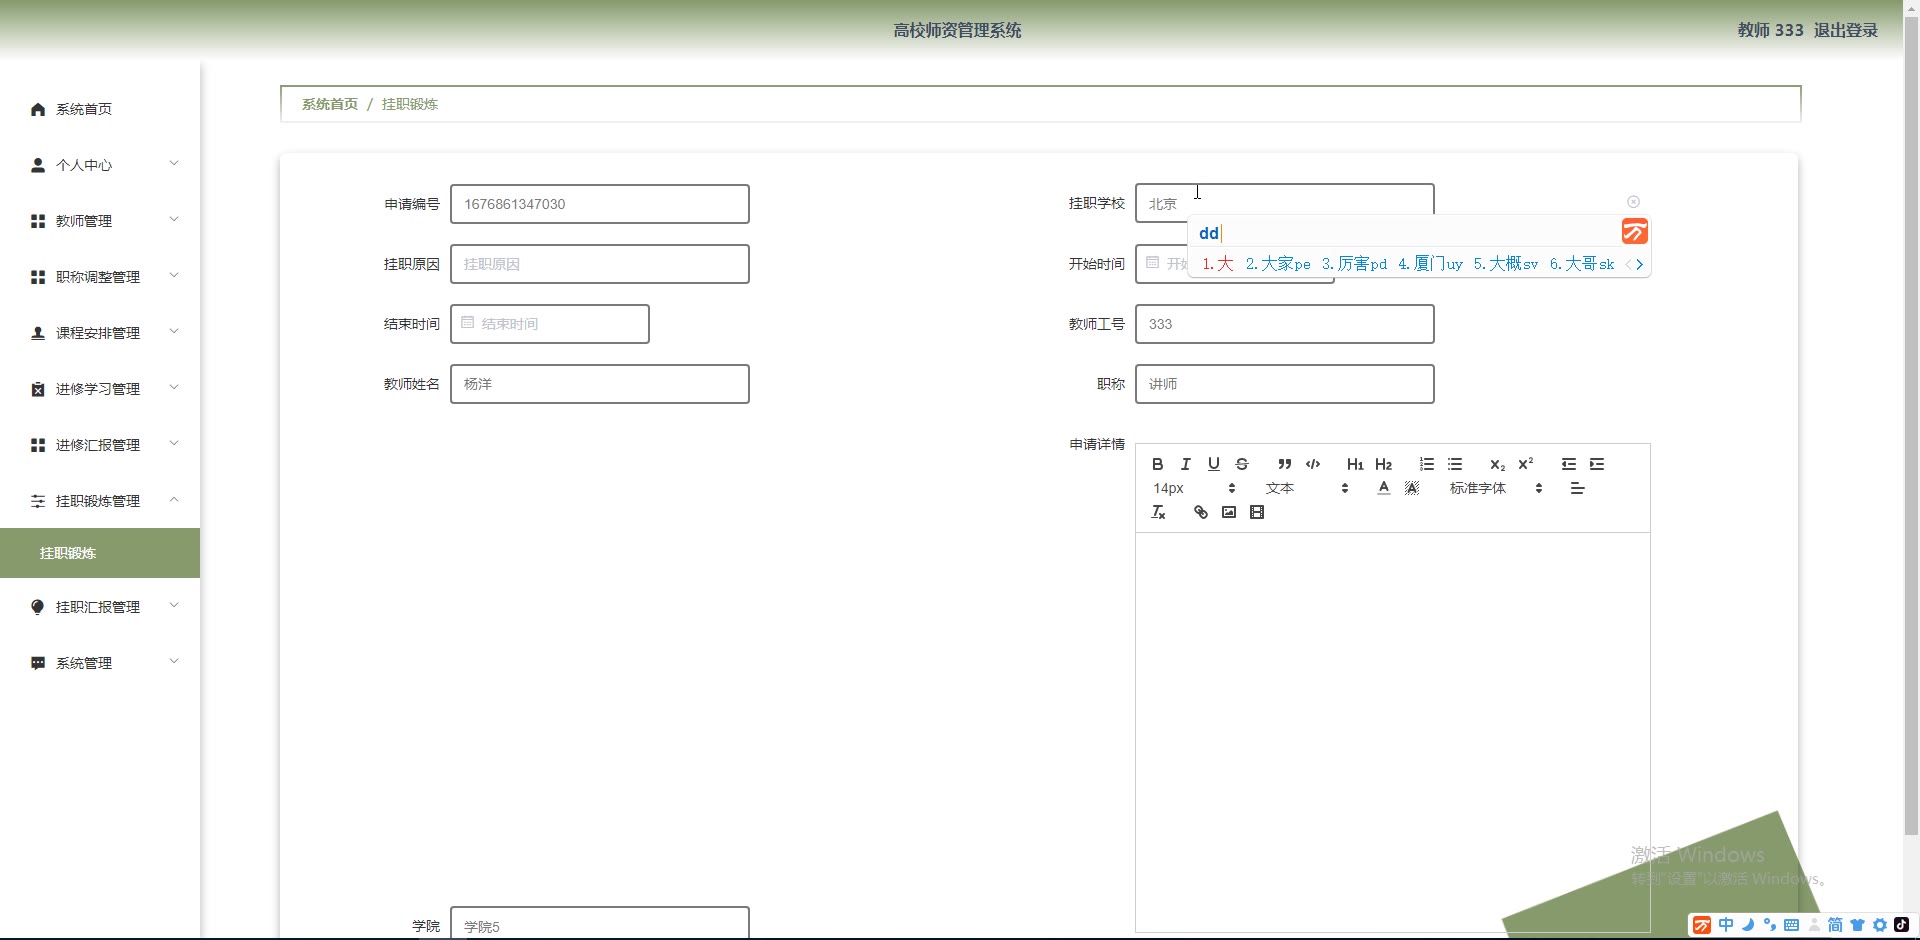Viewport: 1920px width, 940px height.
Task: Decrease indent in the editor
Action: pos(1569,464)
